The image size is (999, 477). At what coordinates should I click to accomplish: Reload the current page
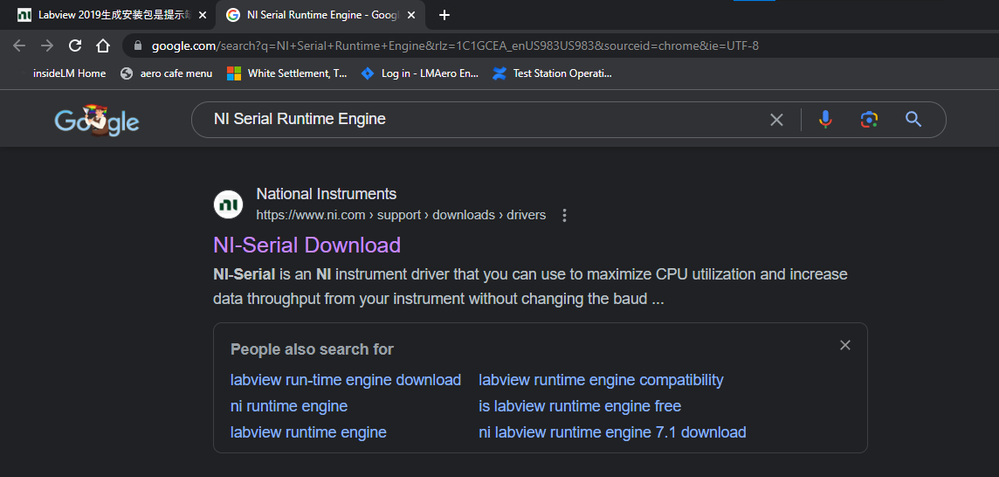click(x=75, y=46)
